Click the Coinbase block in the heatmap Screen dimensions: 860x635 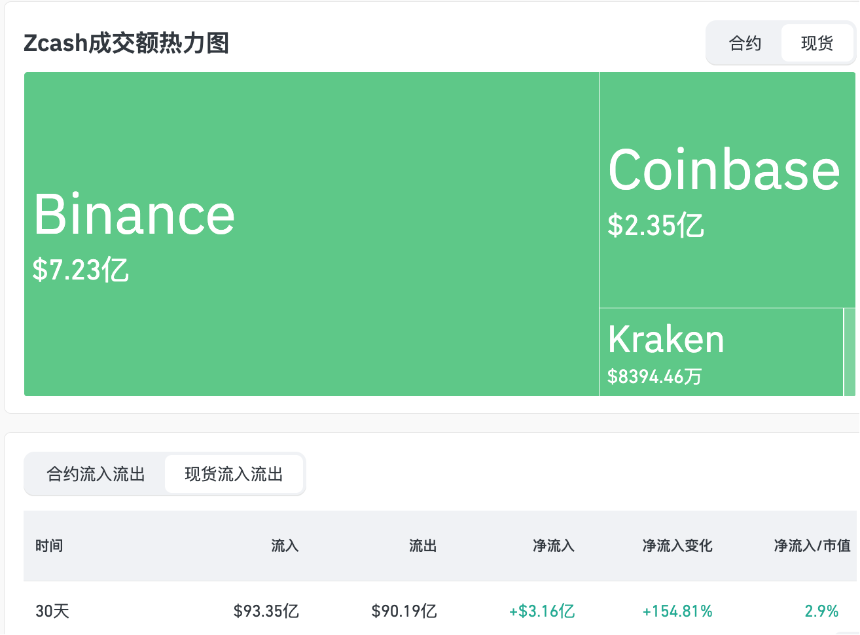pyautogui.click(x=725, y=190)
